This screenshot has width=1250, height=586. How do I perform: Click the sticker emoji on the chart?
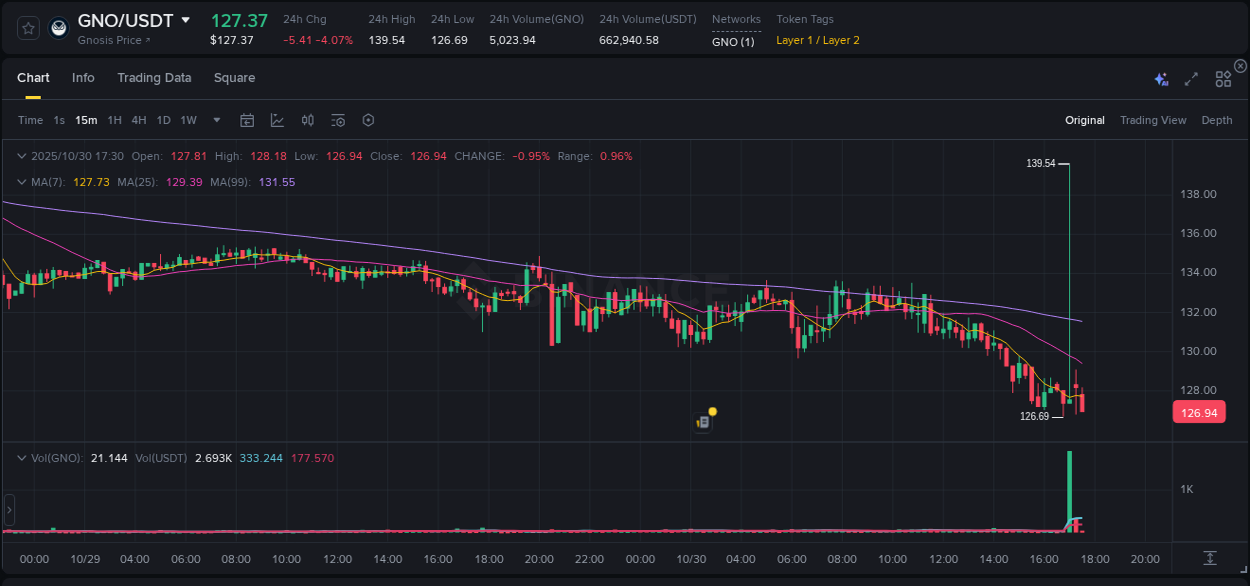(703, 419)
